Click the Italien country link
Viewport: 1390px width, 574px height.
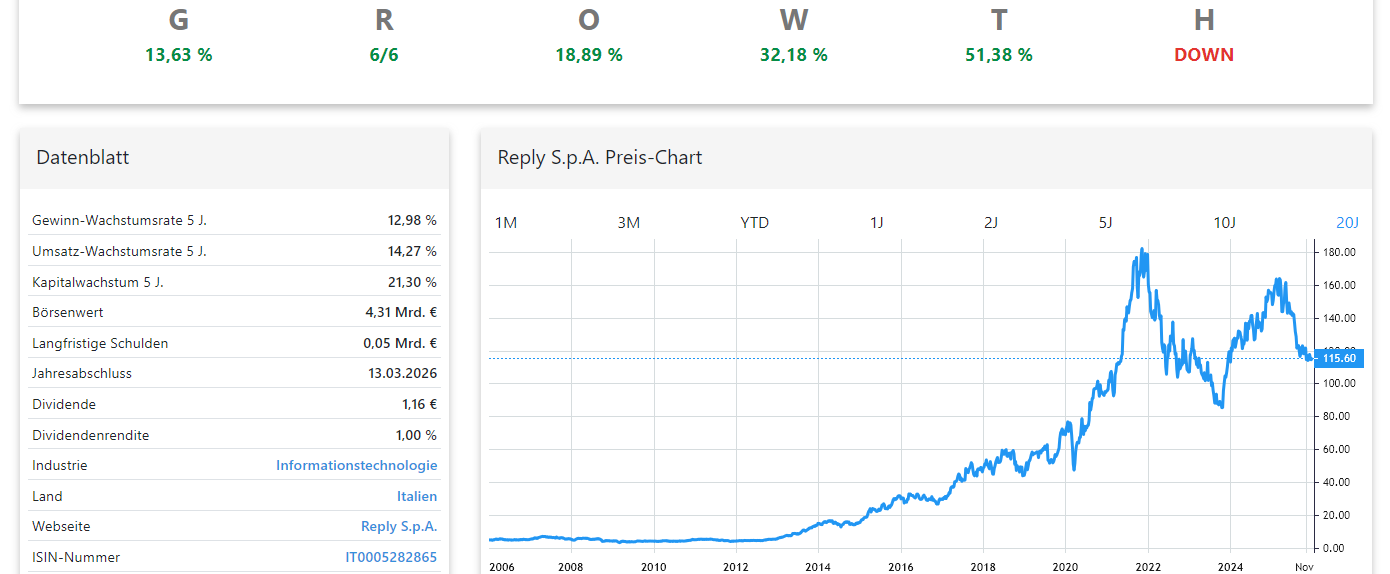click(416, 496)
